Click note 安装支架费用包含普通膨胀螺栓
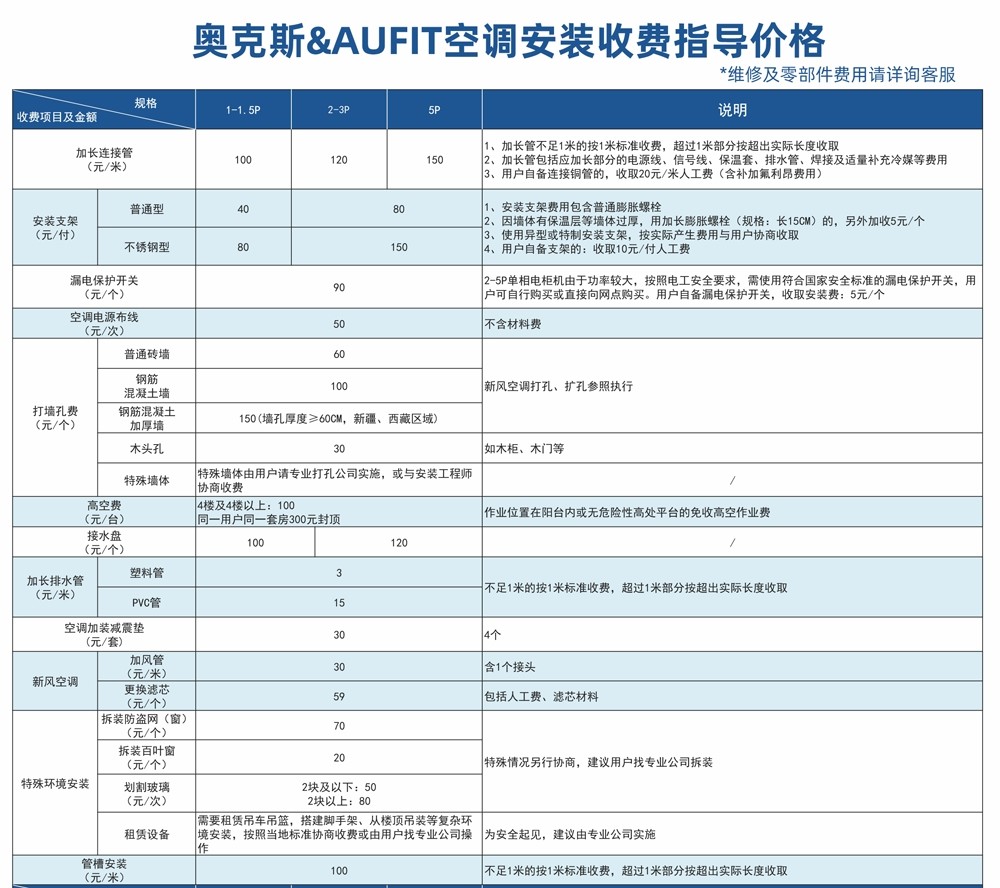Image resolution: width=1000 pixels, height=888 pixels. pos(573,207)
